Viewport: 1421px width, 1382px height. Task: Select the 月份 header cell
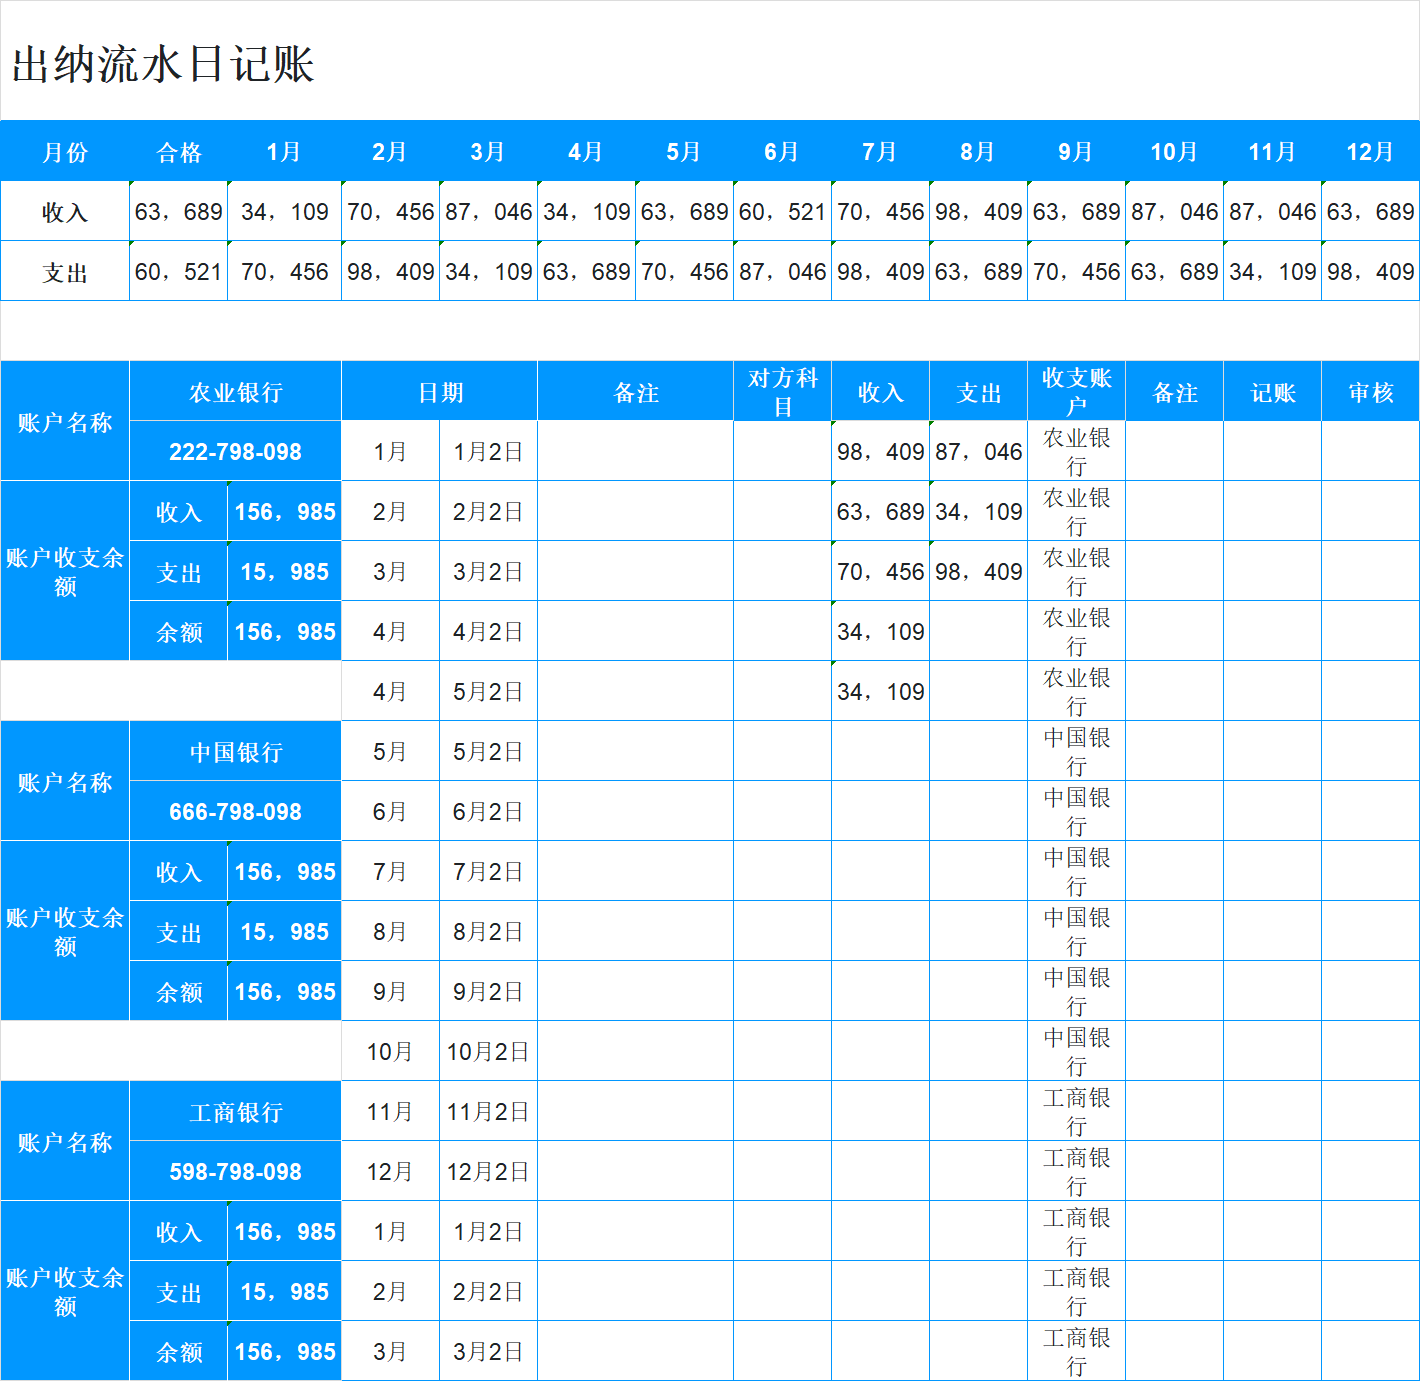coord(63,152)
